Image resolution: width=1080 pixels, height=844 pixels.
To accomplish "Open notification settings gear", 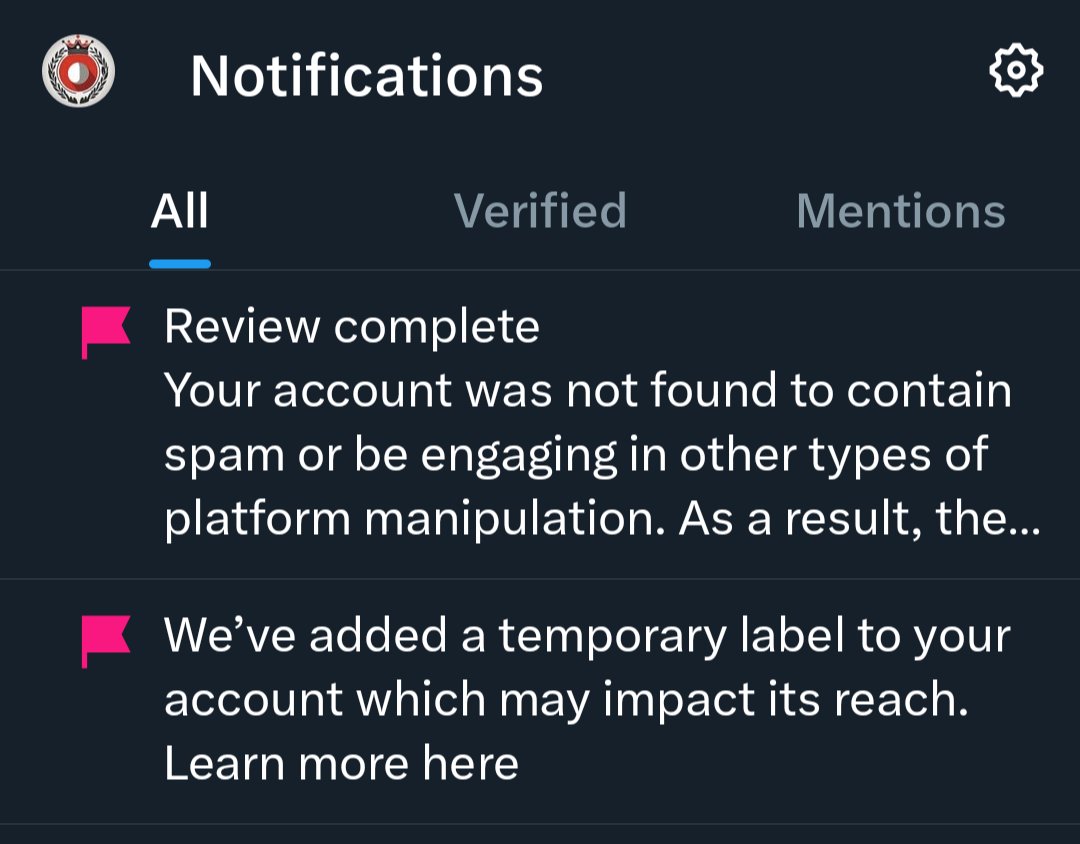I will pyautogui.click(x=1015, y=71).
